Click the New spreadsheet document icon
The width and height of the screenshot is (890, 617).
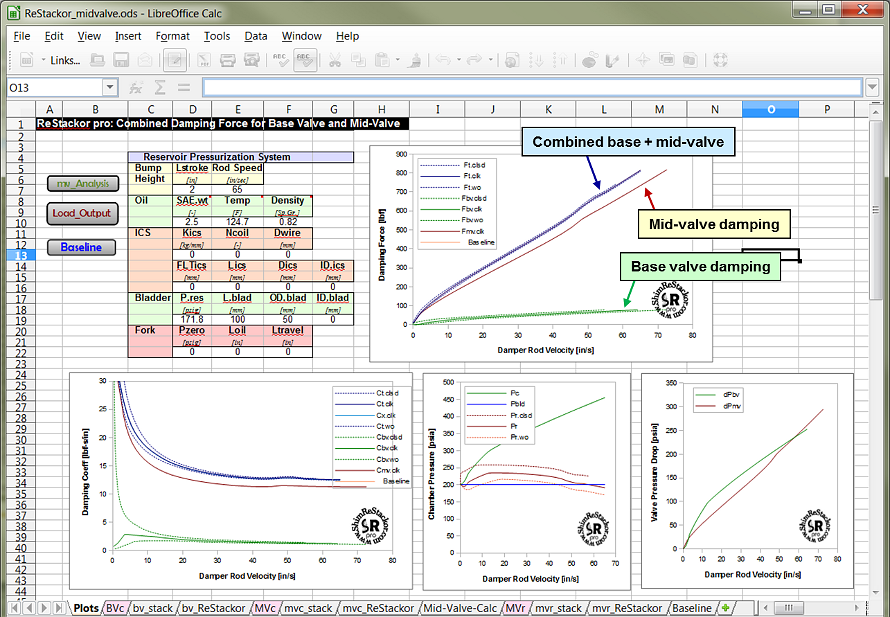click(x=26, y=60)
